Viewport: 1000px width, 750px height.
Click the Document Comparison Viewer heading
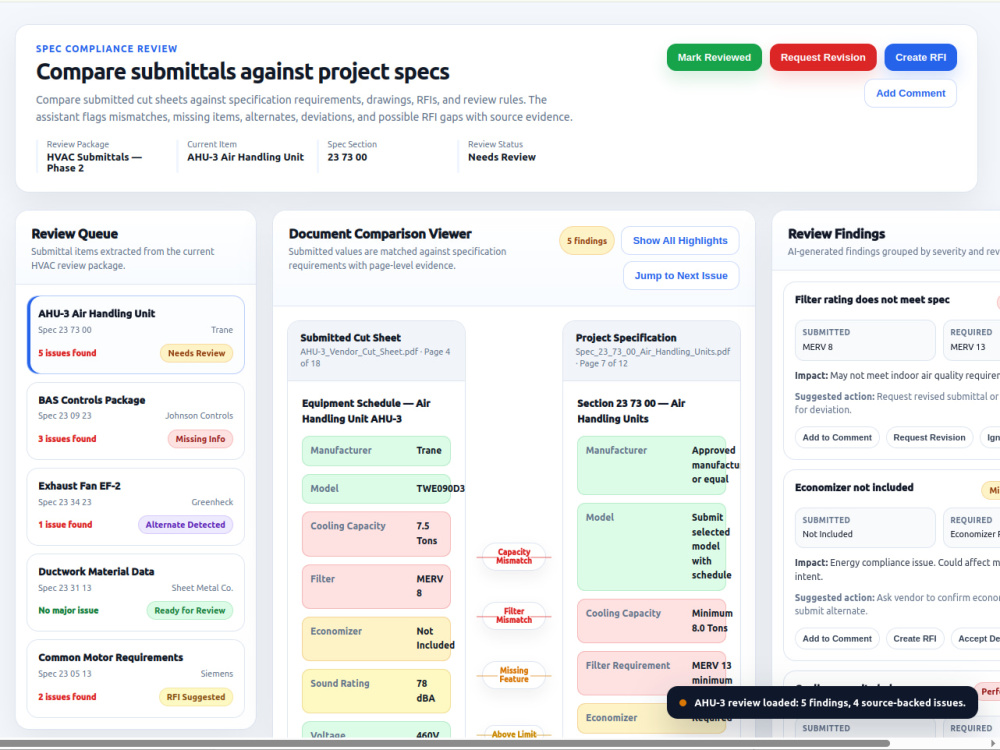pos(380,233)
